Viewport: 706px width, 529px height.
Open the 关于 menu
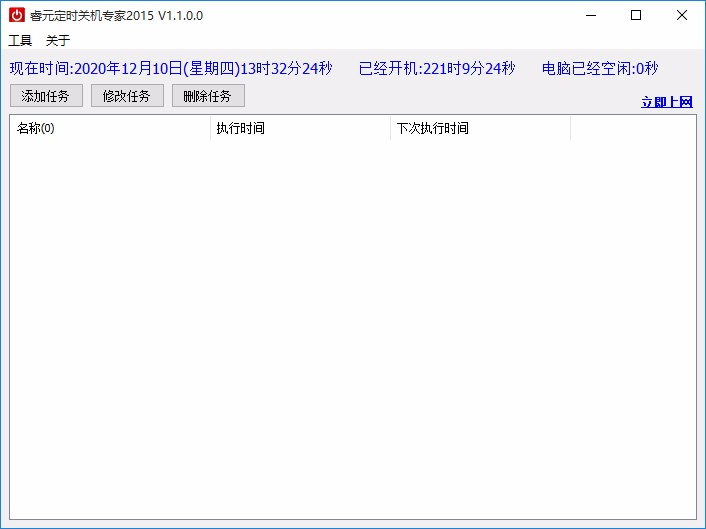(x=58, y=41)
